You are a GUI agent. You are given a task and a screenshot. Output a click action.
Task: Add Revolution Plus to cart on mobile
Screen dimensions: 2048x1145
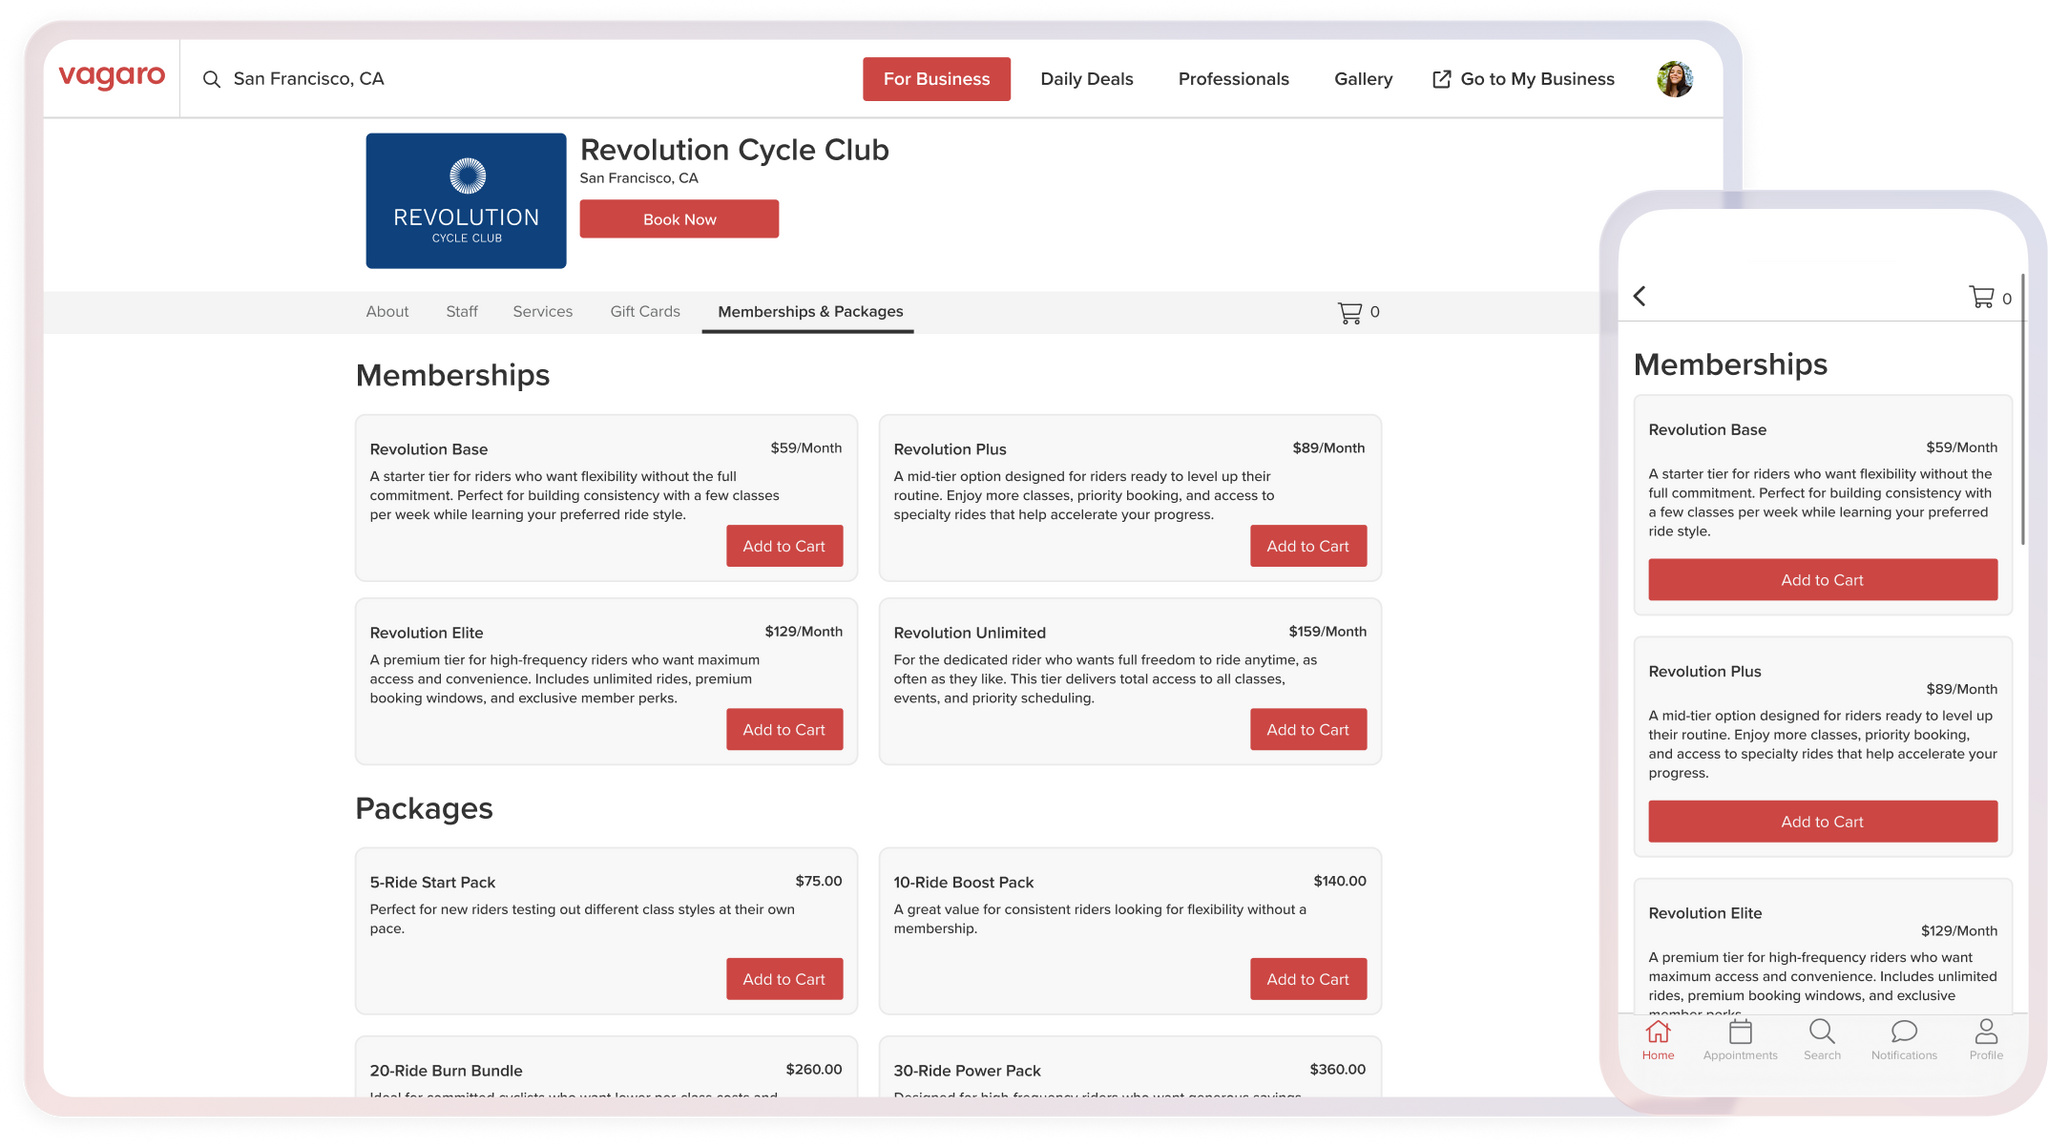(1823, 822)
